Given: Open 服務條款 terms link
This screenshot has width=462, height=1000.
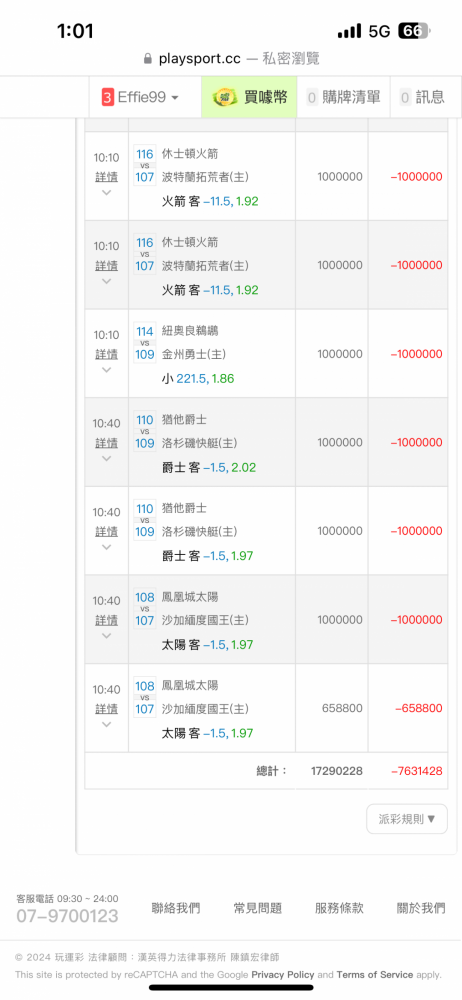Looking at the screenshot, I should coord(339,908).
